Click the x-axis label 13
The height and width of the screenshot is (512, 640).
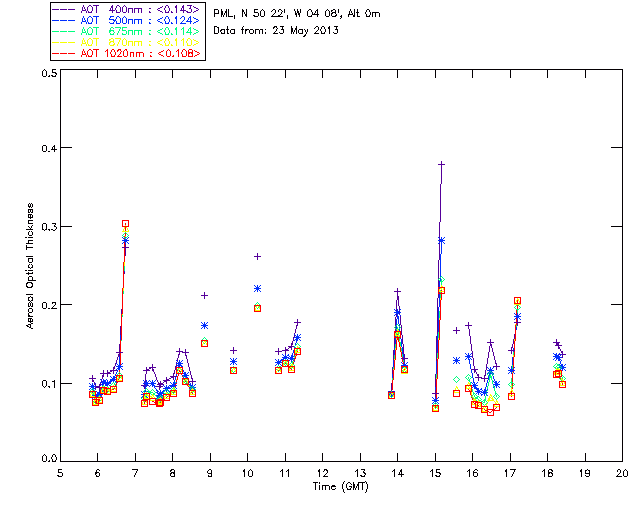coord(360,473)
